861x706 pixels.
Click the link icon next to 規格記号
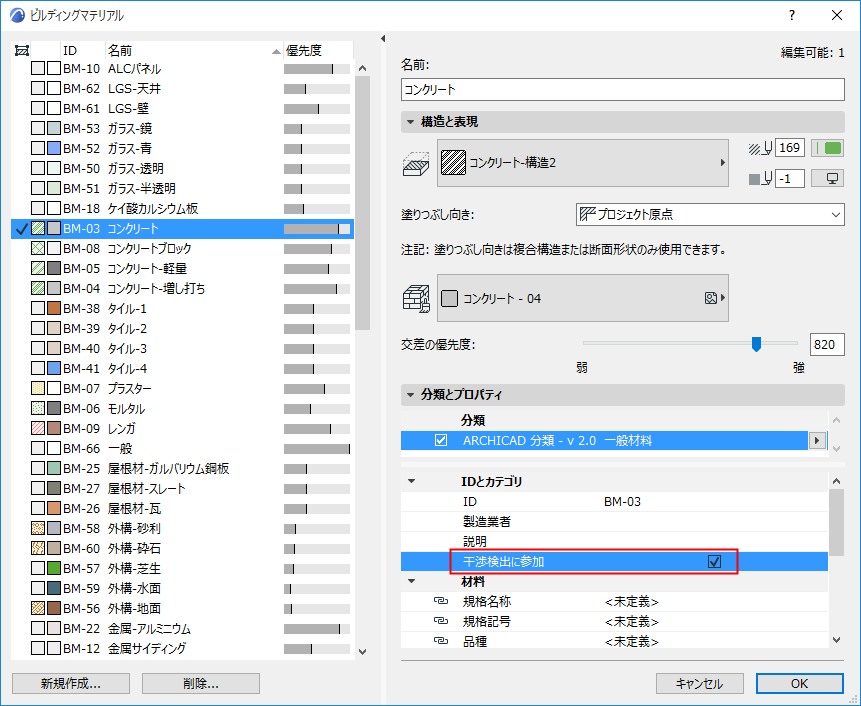(440, 621)
